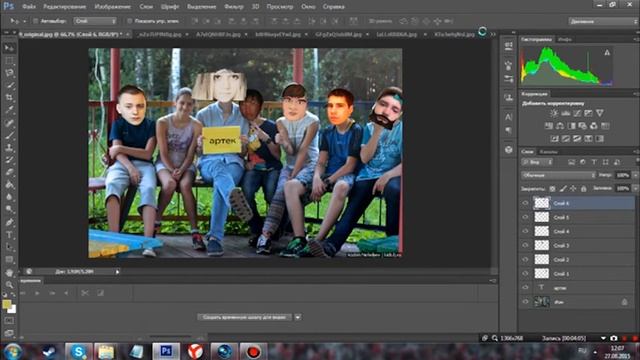
Task: Select the Lasso tool
Action: pos(9,73)
